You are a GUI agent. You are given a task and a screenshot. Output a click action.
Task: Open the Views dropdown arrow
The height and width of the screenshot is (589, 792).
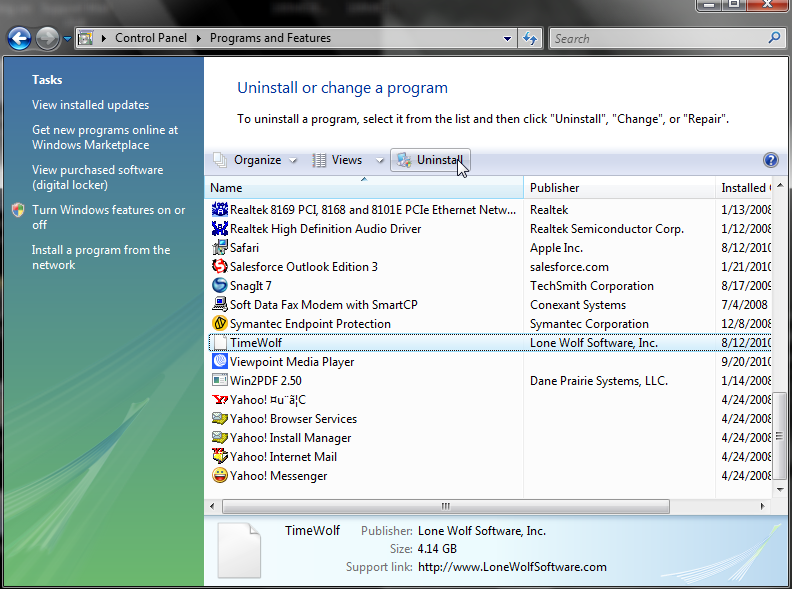click(380, 160)
